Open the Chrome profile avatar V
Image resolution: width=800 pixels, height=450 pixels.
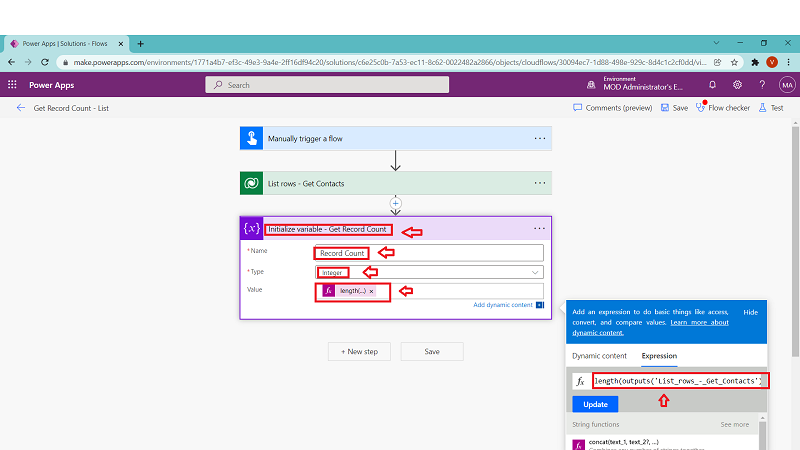772,62
